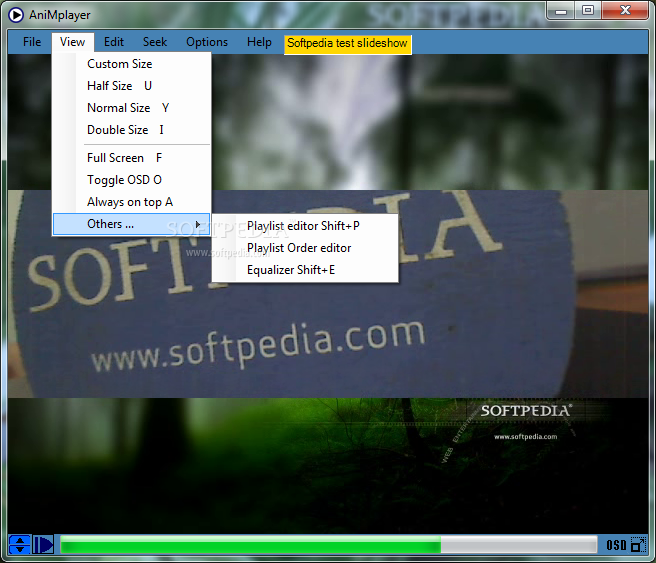The height and width of the screenshot is (563, 656).
Task: Select Double Size option
Action: coord(131,130)
